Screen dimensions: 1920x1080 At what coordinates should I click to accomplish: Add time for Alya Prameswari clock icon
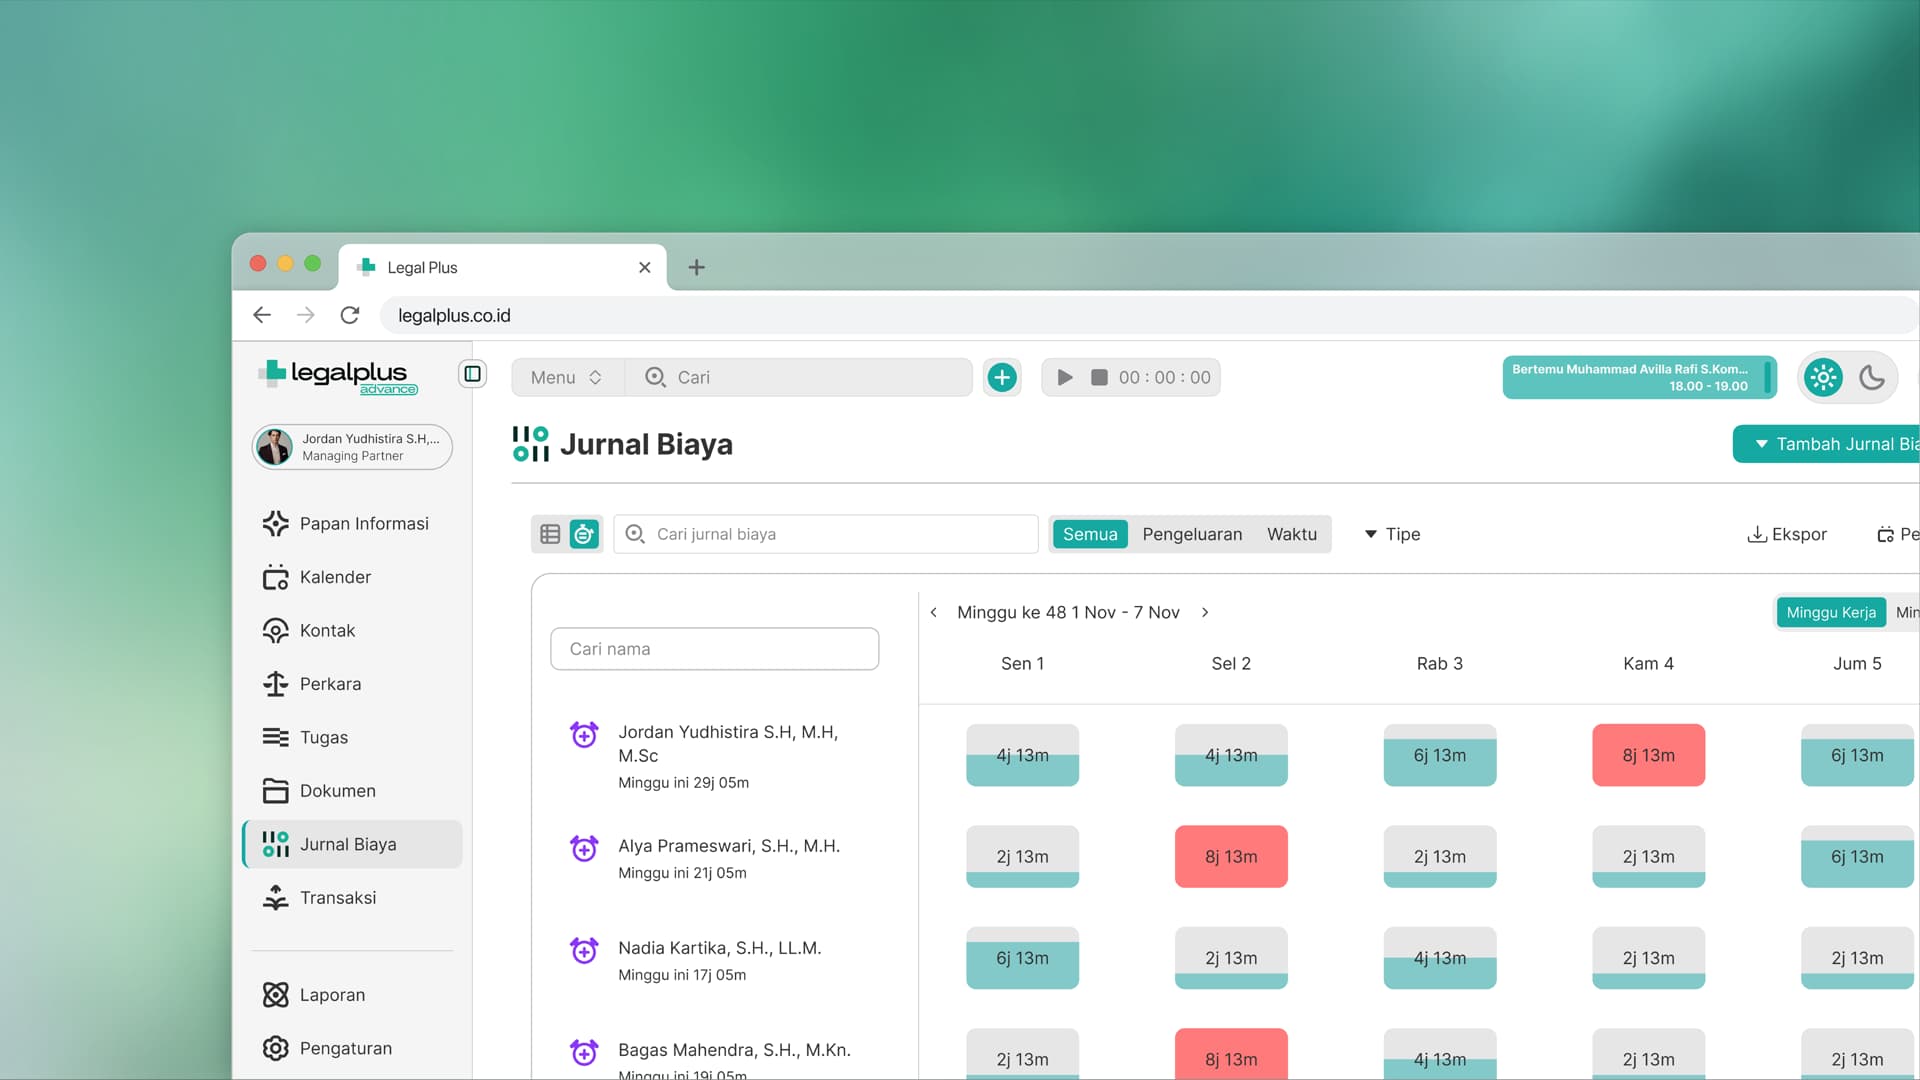[584, 848]
